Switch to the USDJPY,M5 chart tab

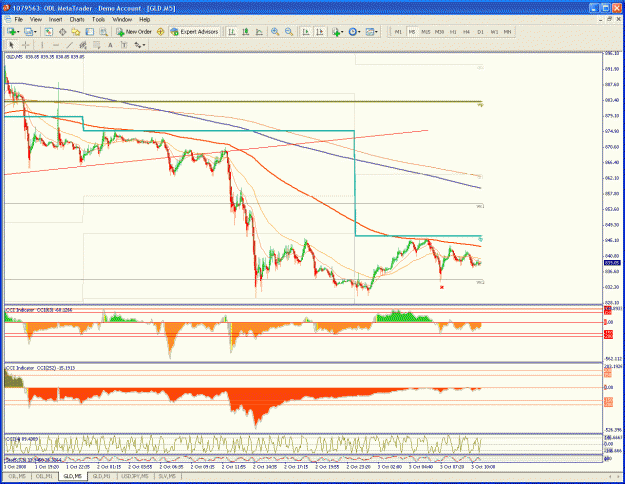click(135, 476)
